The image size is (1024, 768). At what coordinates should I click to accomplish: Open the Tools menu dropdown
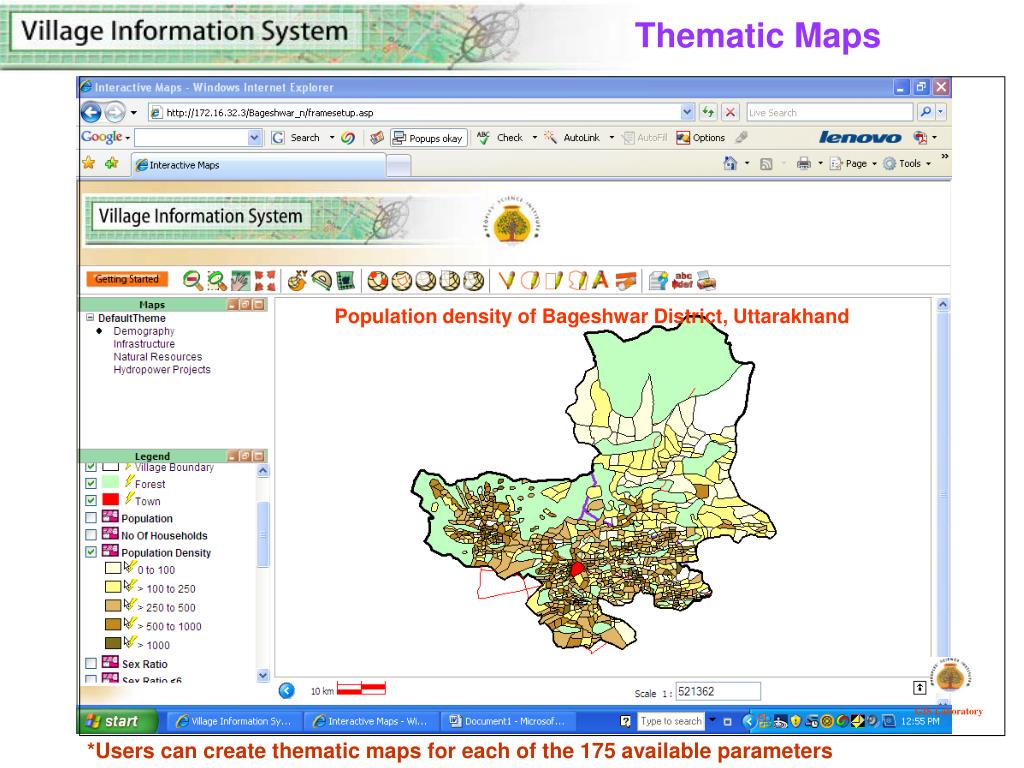pyautogui.click(x=929, y=164)
